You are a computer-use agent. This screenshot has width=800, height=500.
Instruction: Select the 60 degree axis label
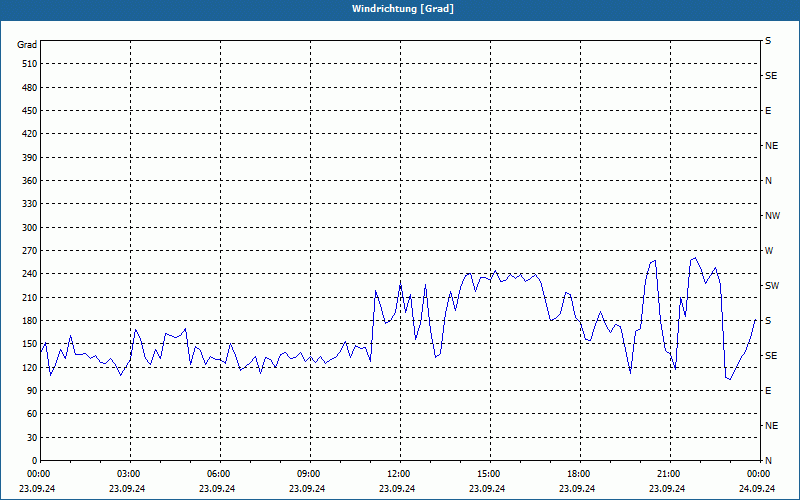[x=32, y=414]
